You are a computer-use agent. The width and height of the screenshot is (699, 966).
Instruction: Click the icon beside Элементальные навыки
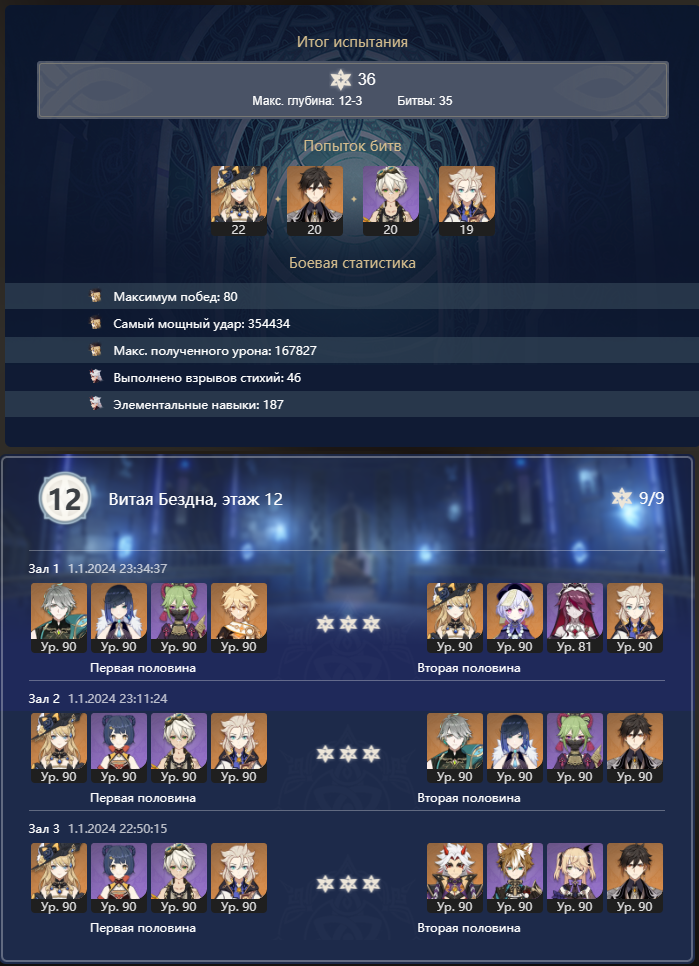pos(95,404)
